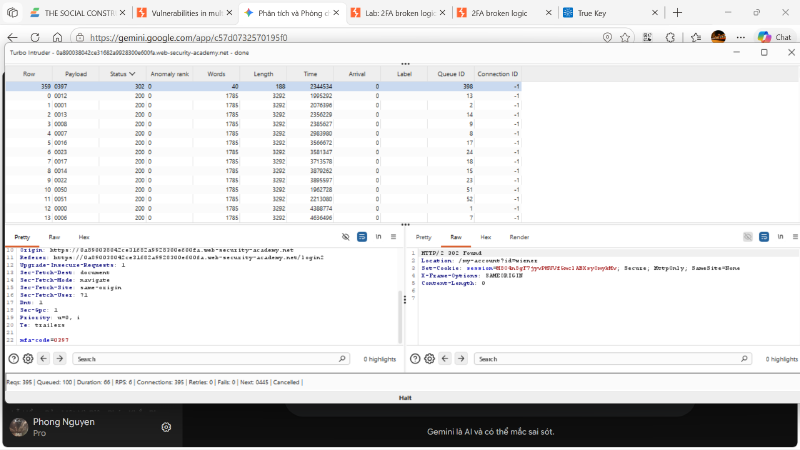
Task: Toggle line wrap icon in response panel
Action: [764, 237]
